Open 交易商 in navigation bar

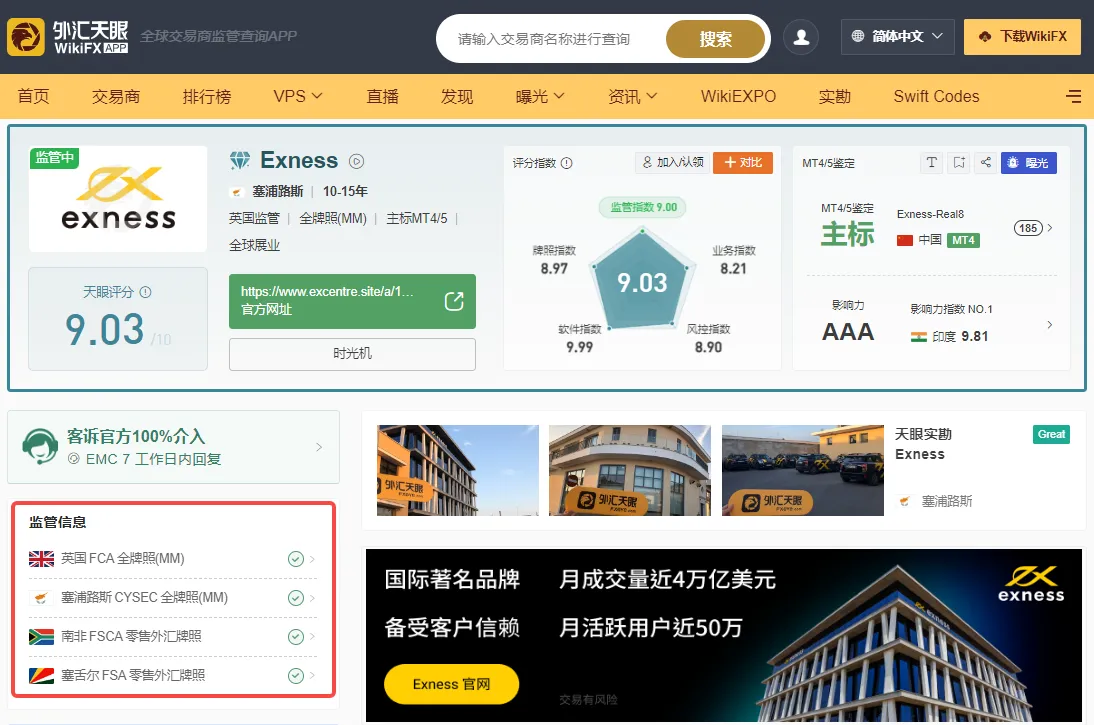pos(116,96)
